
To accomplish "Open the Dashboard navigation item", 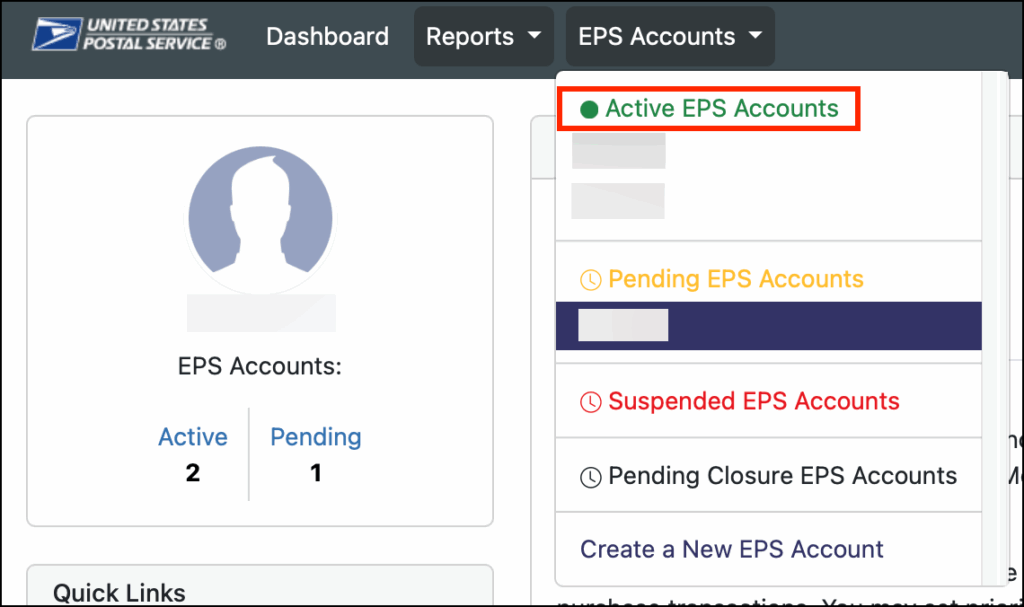I will pos(327,37).
